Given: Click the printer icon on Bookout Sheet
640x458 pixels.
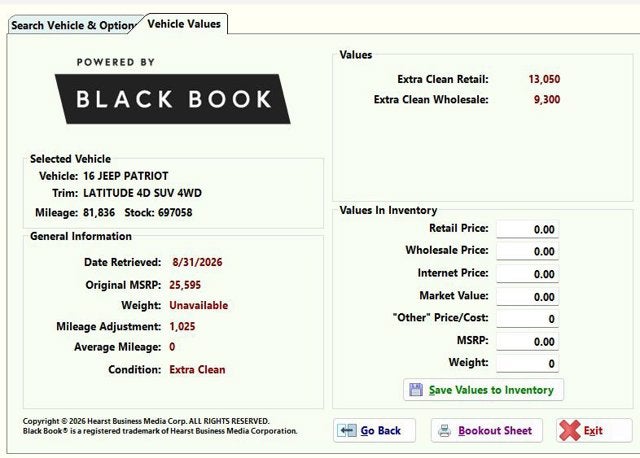Looking at the screenshot, I should tap(444, 431).
